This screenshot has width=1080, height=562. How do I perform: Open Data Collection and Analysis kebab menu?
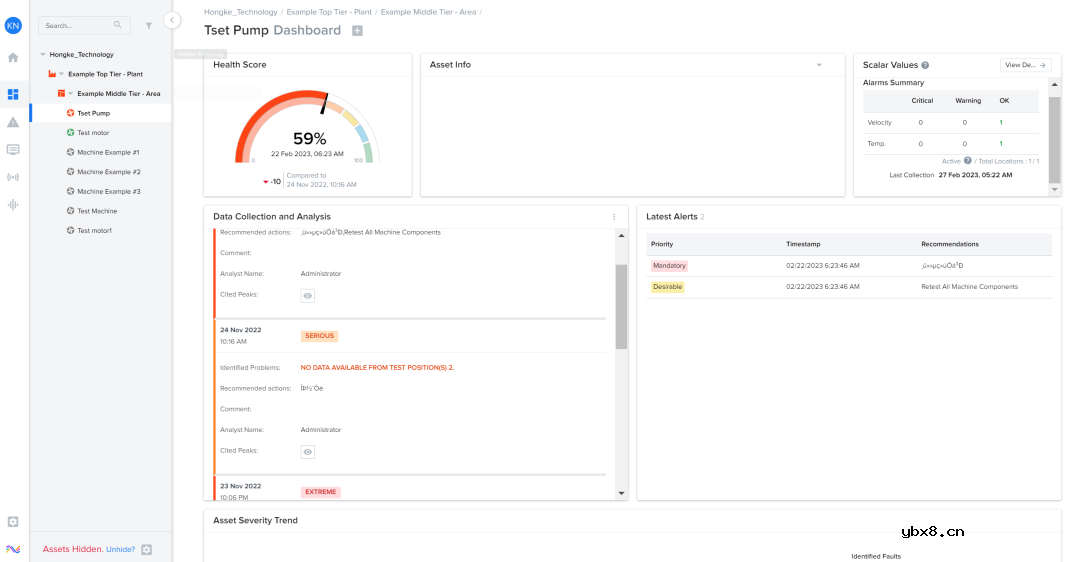(x=614, y=217)
